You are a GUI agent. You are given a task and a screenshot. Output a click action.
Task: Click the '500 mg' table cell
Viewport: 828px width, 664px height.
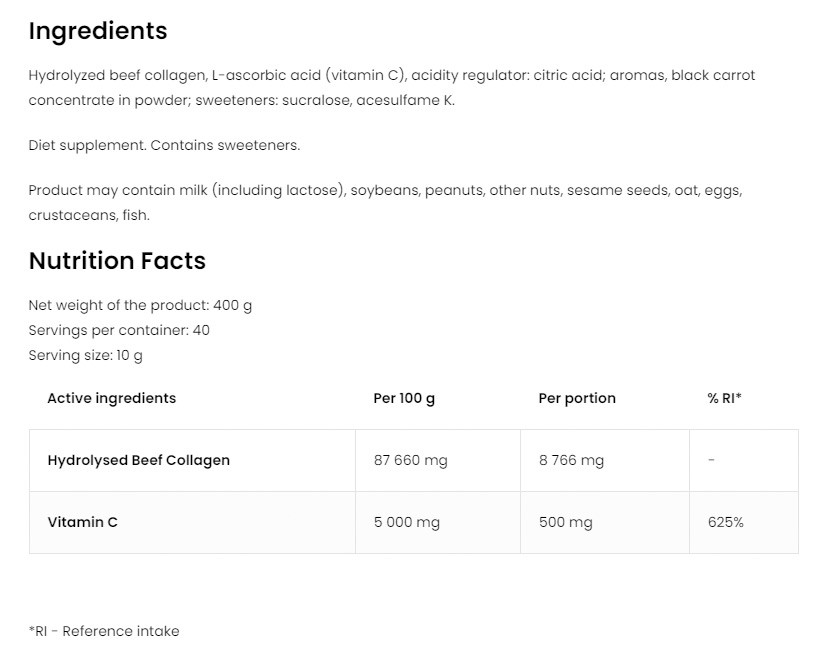point(565,522)
